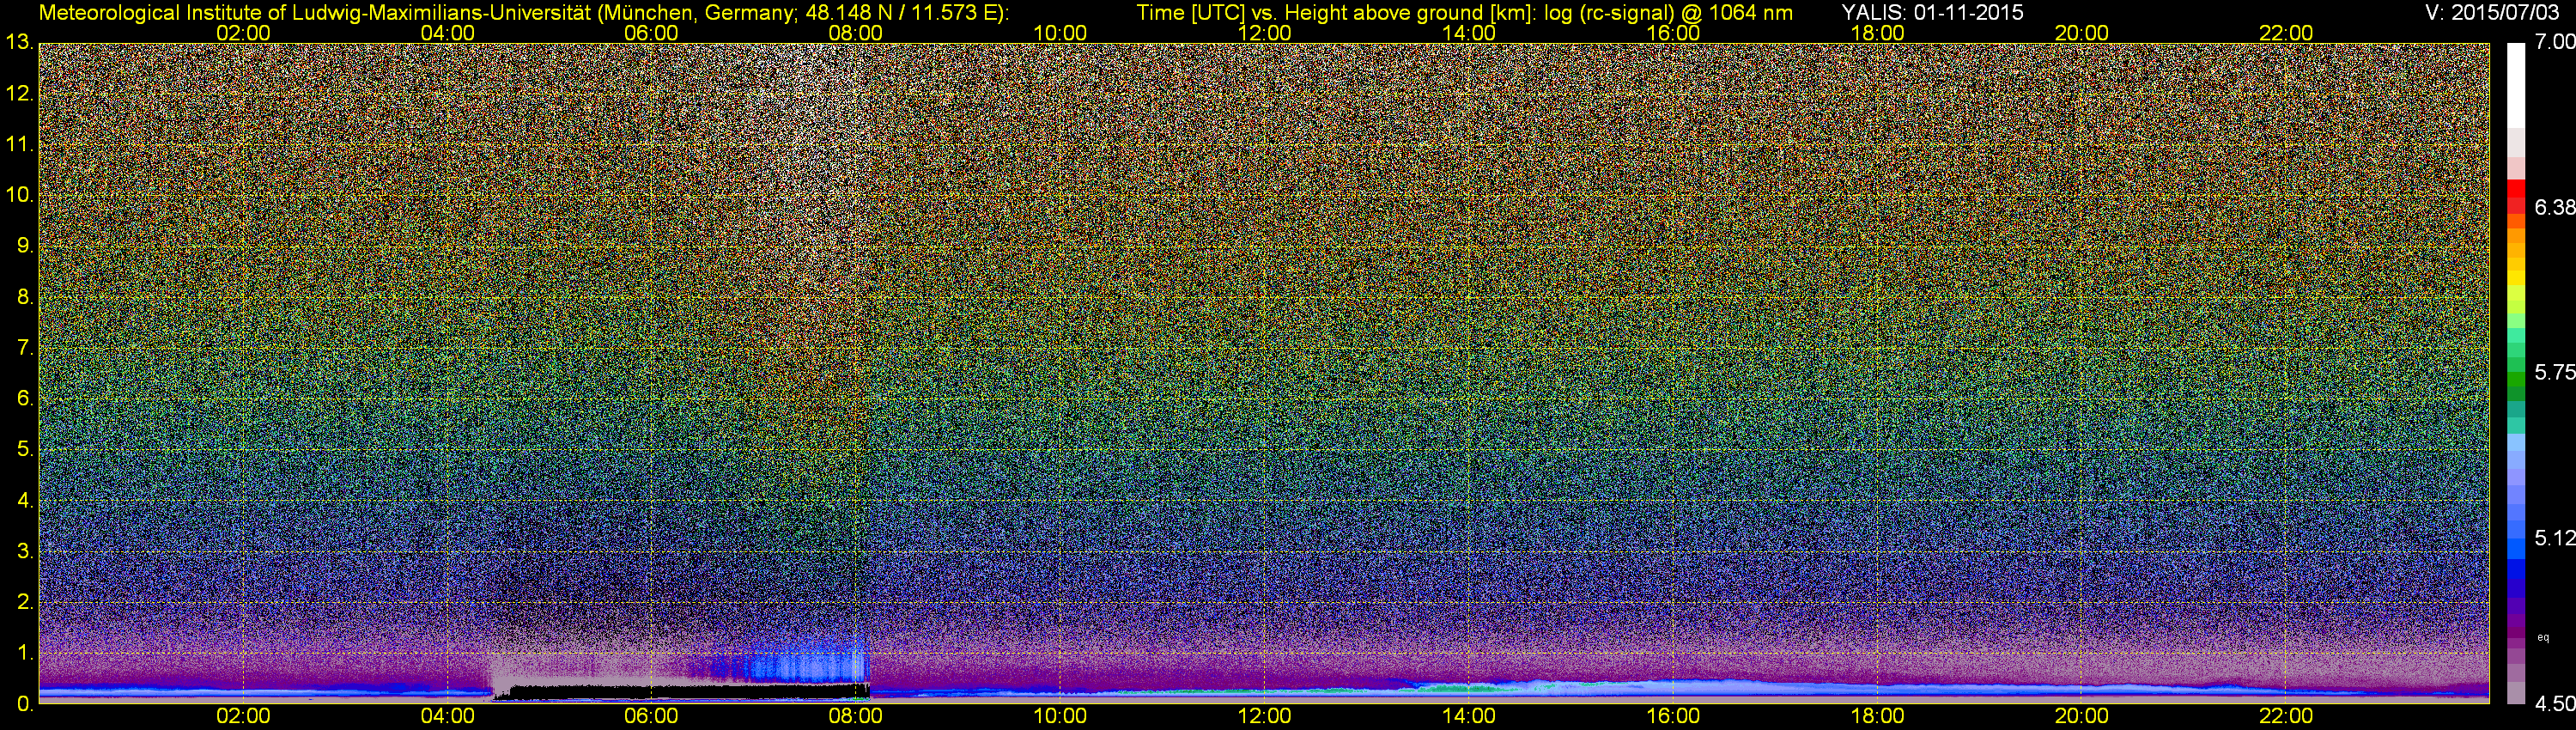Click the 6.38 colorbar scale value
Viewport: 2576px width, 730px height.
click(x=2554, y=208)
